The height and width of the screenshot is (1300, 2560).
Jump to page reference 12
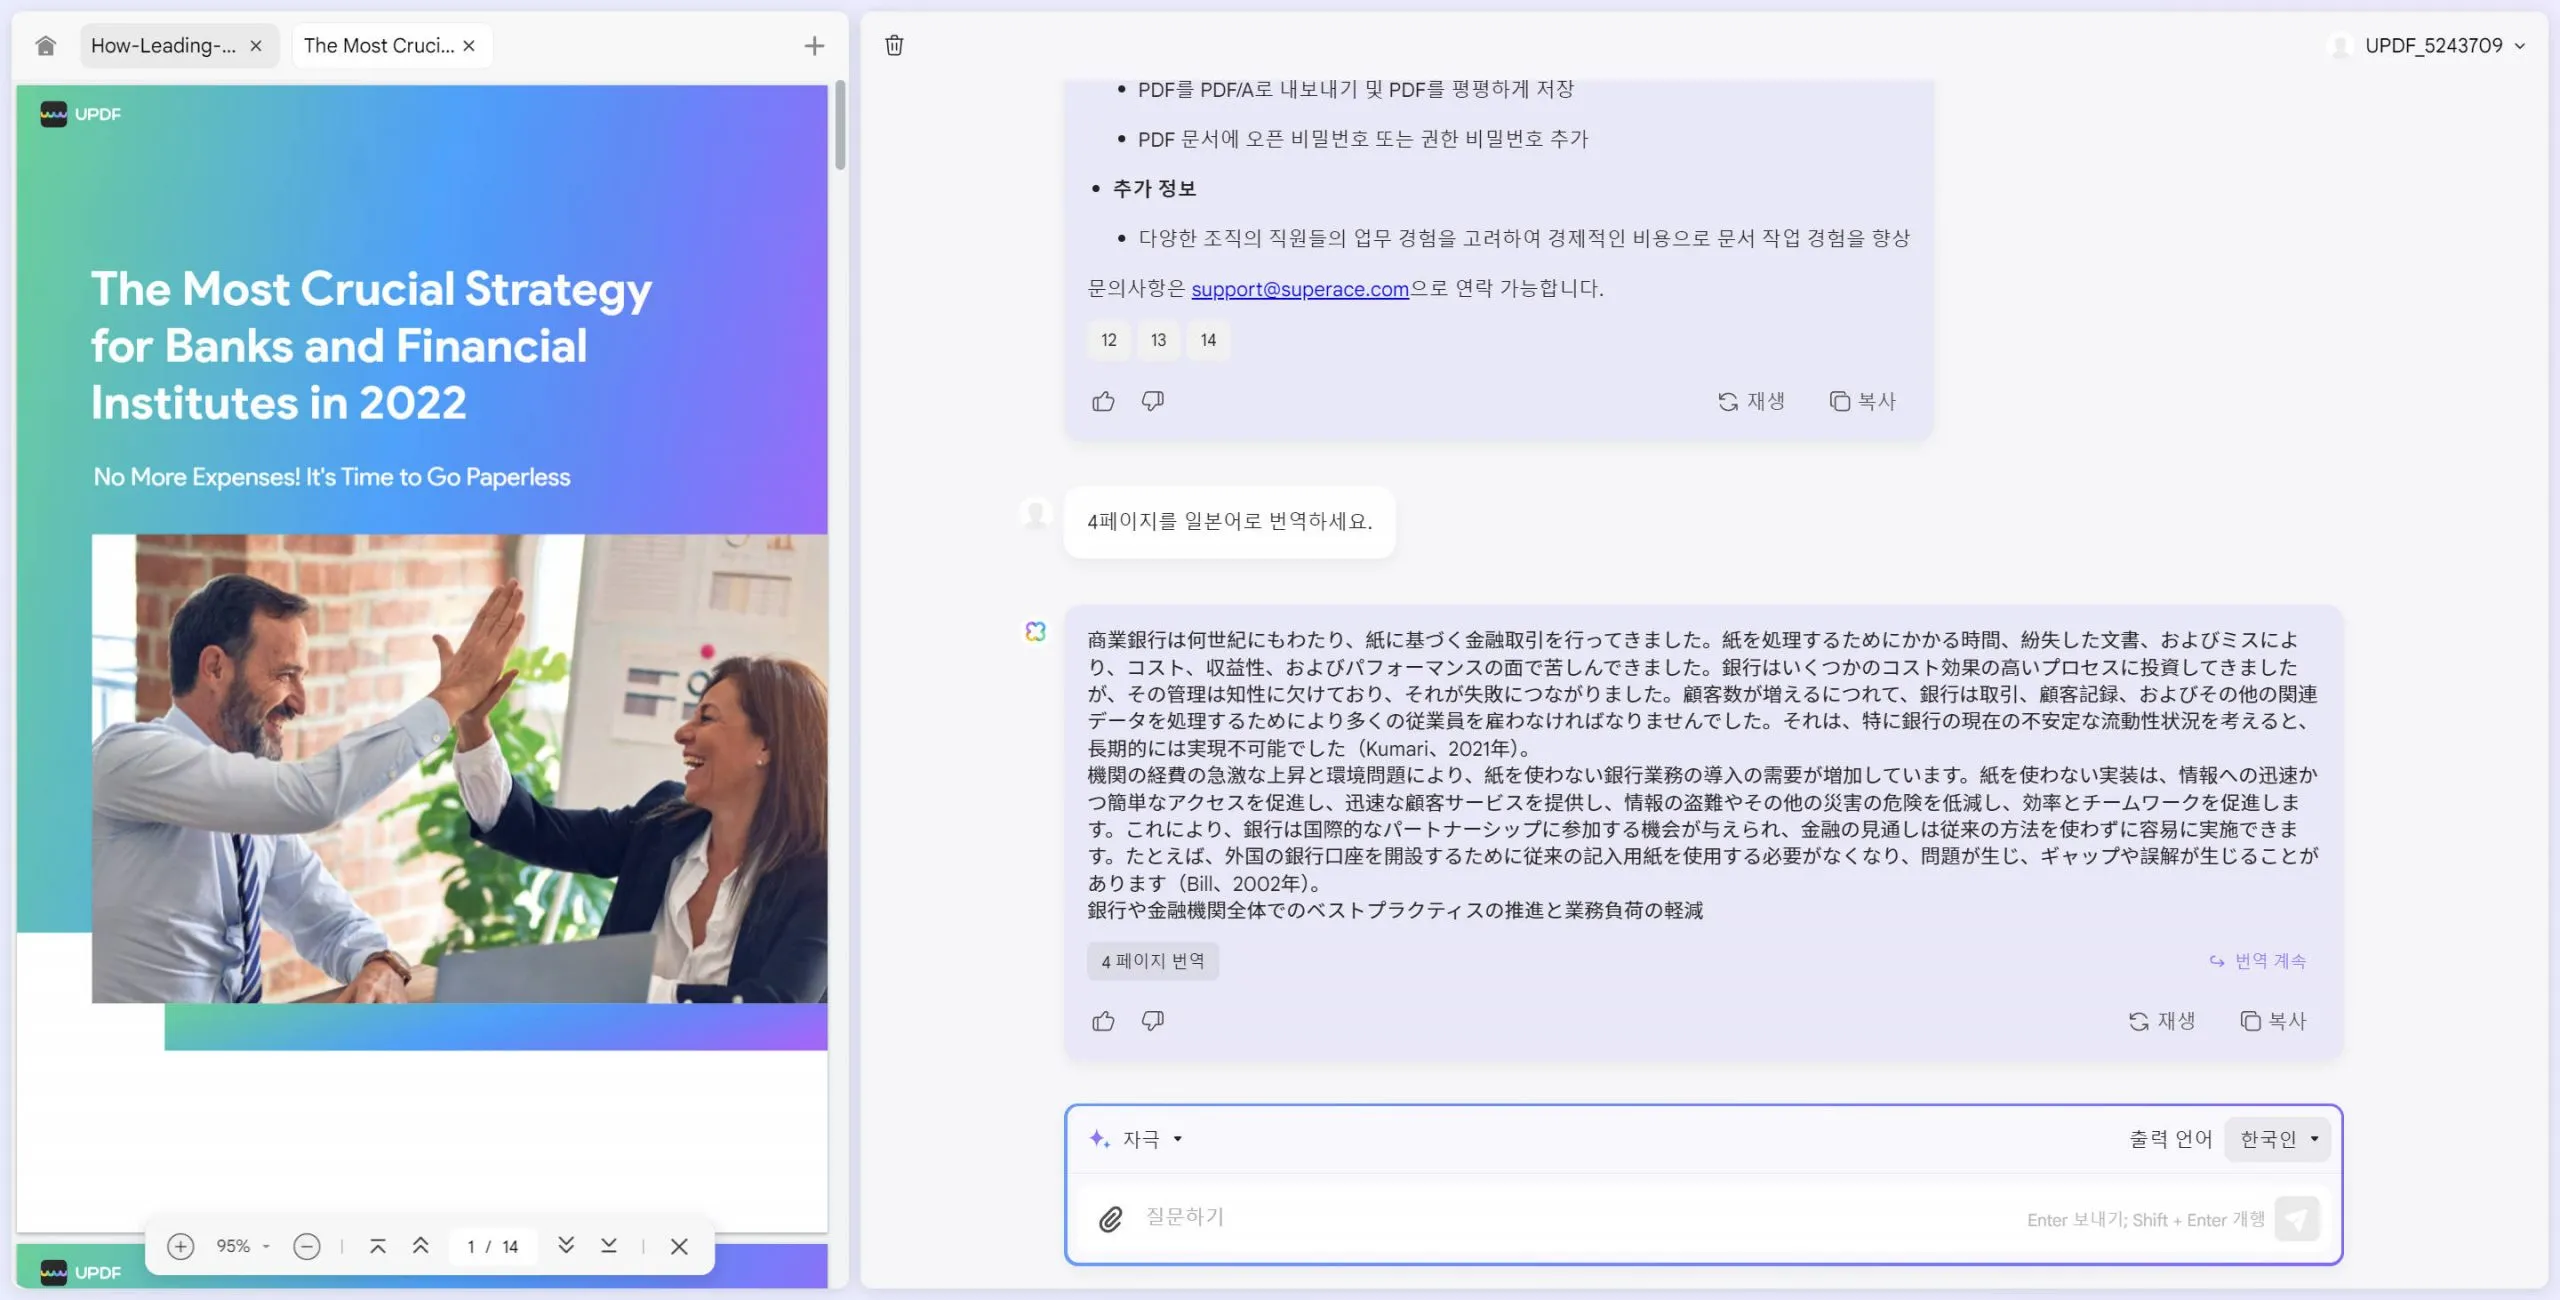point(1108,340)
